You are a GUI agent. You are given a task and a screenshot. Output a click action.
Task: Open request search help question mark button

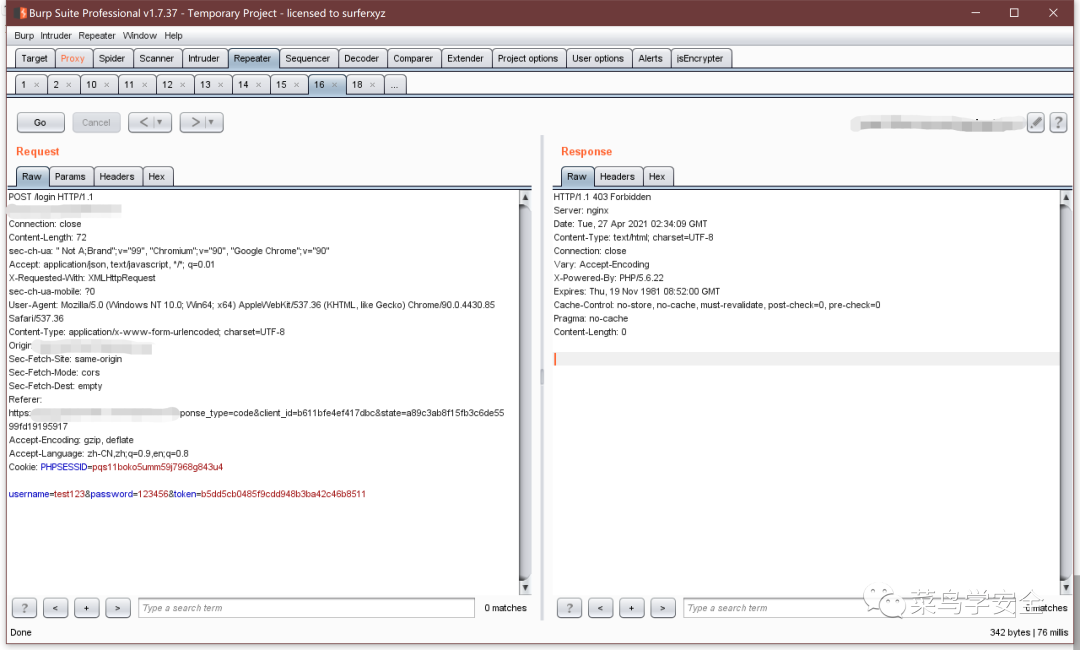pos(25,608)
